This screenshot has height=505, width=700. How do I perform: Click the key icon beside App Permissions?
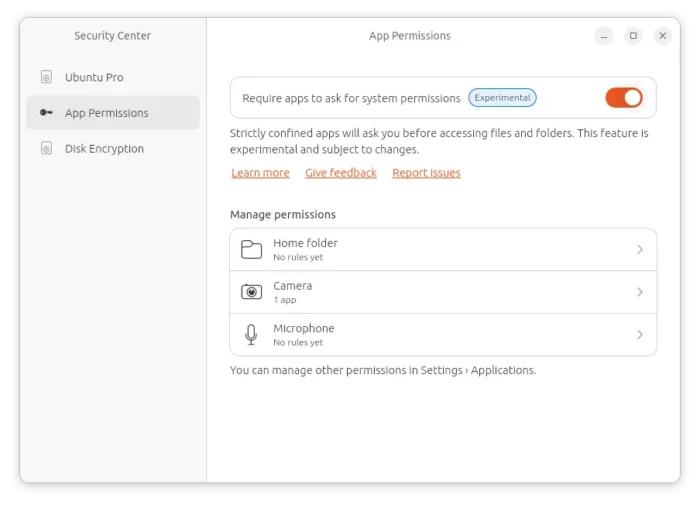click(46, 113)
